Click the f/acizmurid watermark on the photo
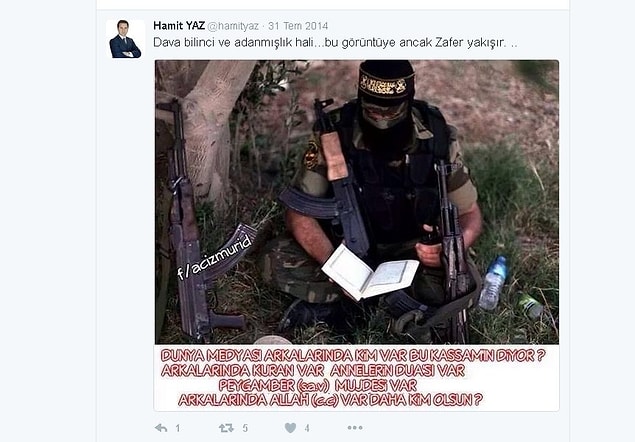Screen dimensions: 635x442 click(x=215, y=258)
